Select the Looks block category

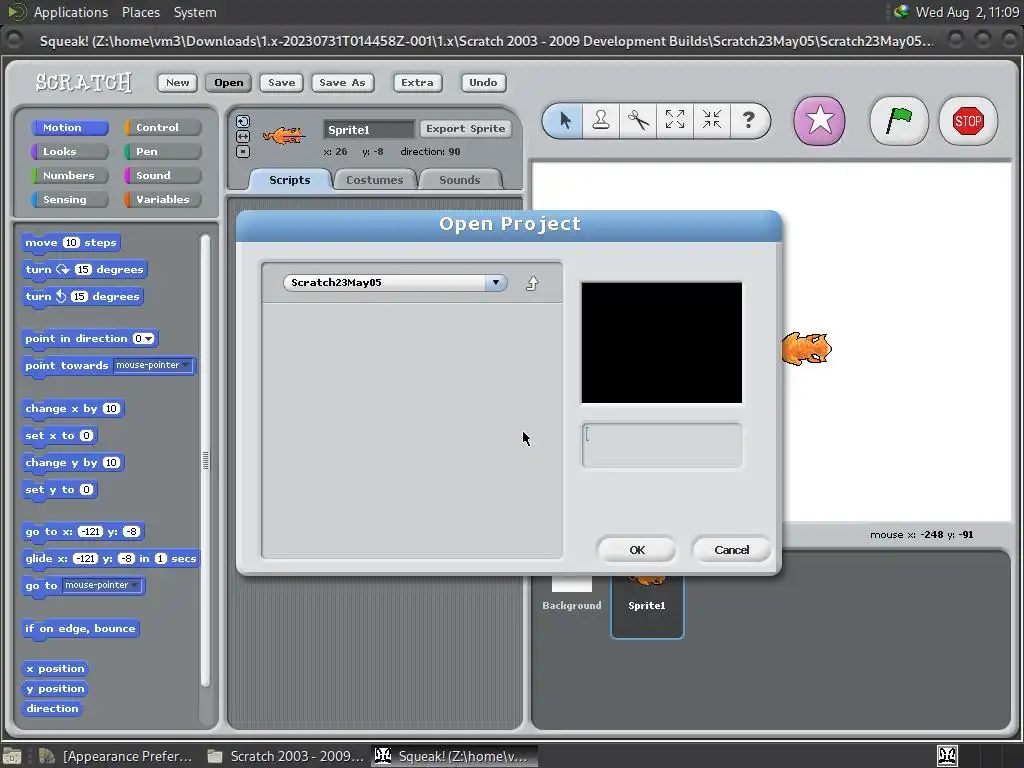click(x=69, y=152)
